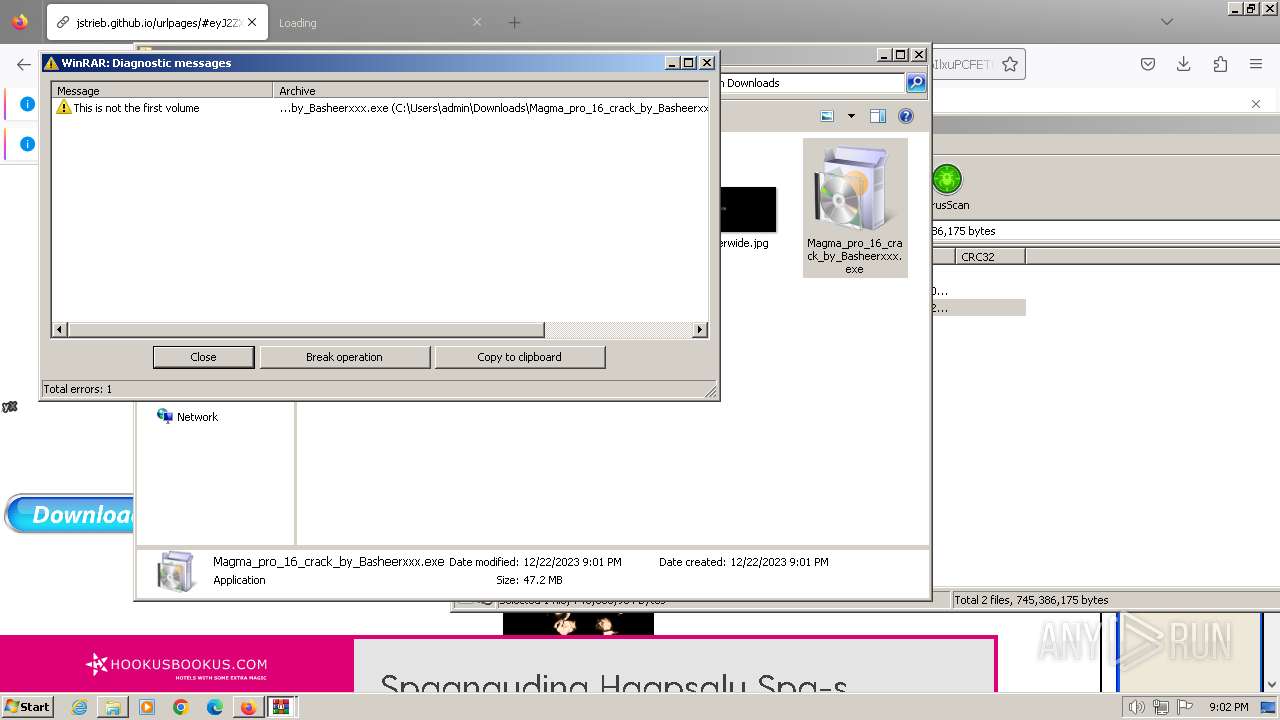Launch Google Chrome from taskbar
Viewport: 1280px width, 720px height.
click(181, 707)
